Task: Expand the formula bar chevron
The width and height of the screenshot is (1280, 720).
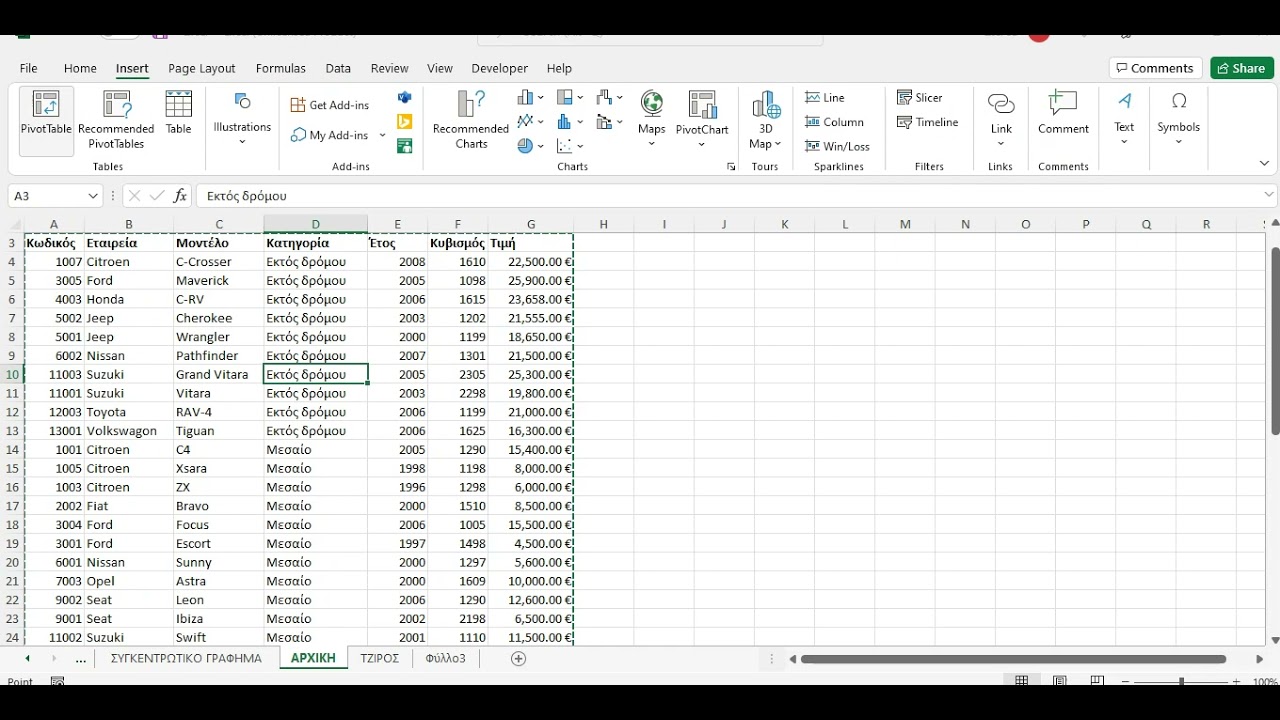Action: click(x=1269, y=195)
